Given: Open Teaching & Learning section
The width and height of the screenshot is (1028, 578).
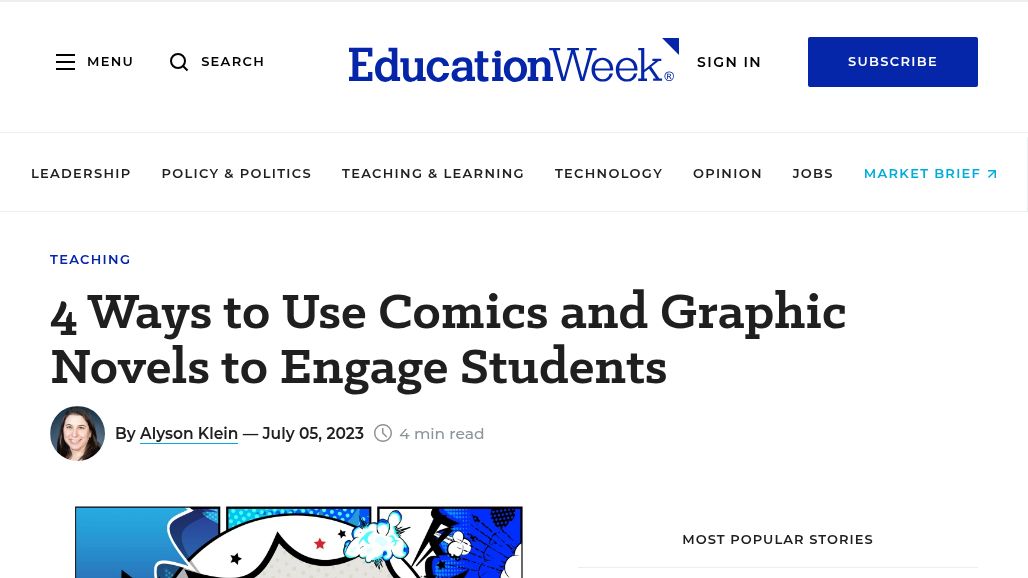Looking at the screenshot, I should point(433,173).
